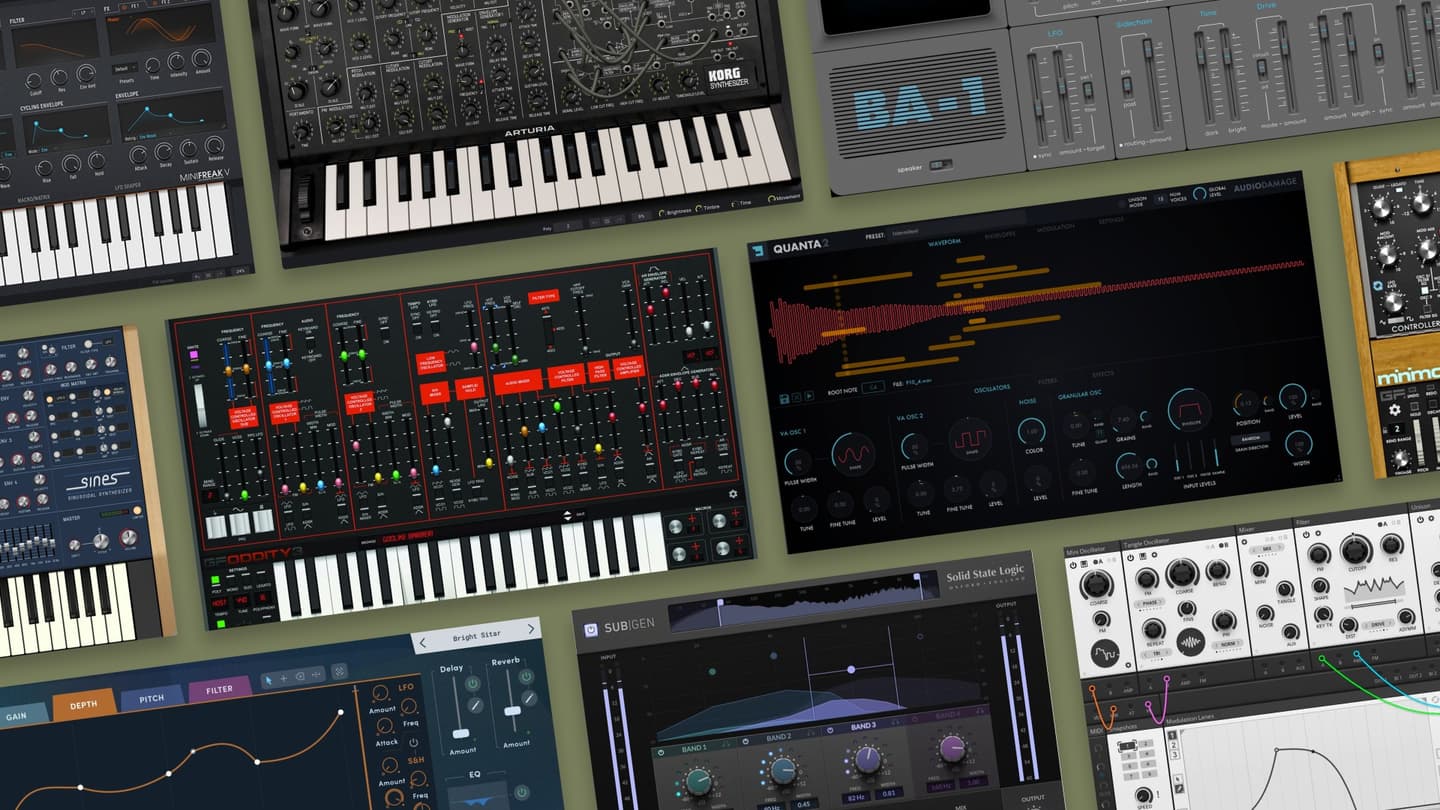Click the Bright Sitar preset name
Viewport: 1440px width, 810px height.
coord(476,636)
